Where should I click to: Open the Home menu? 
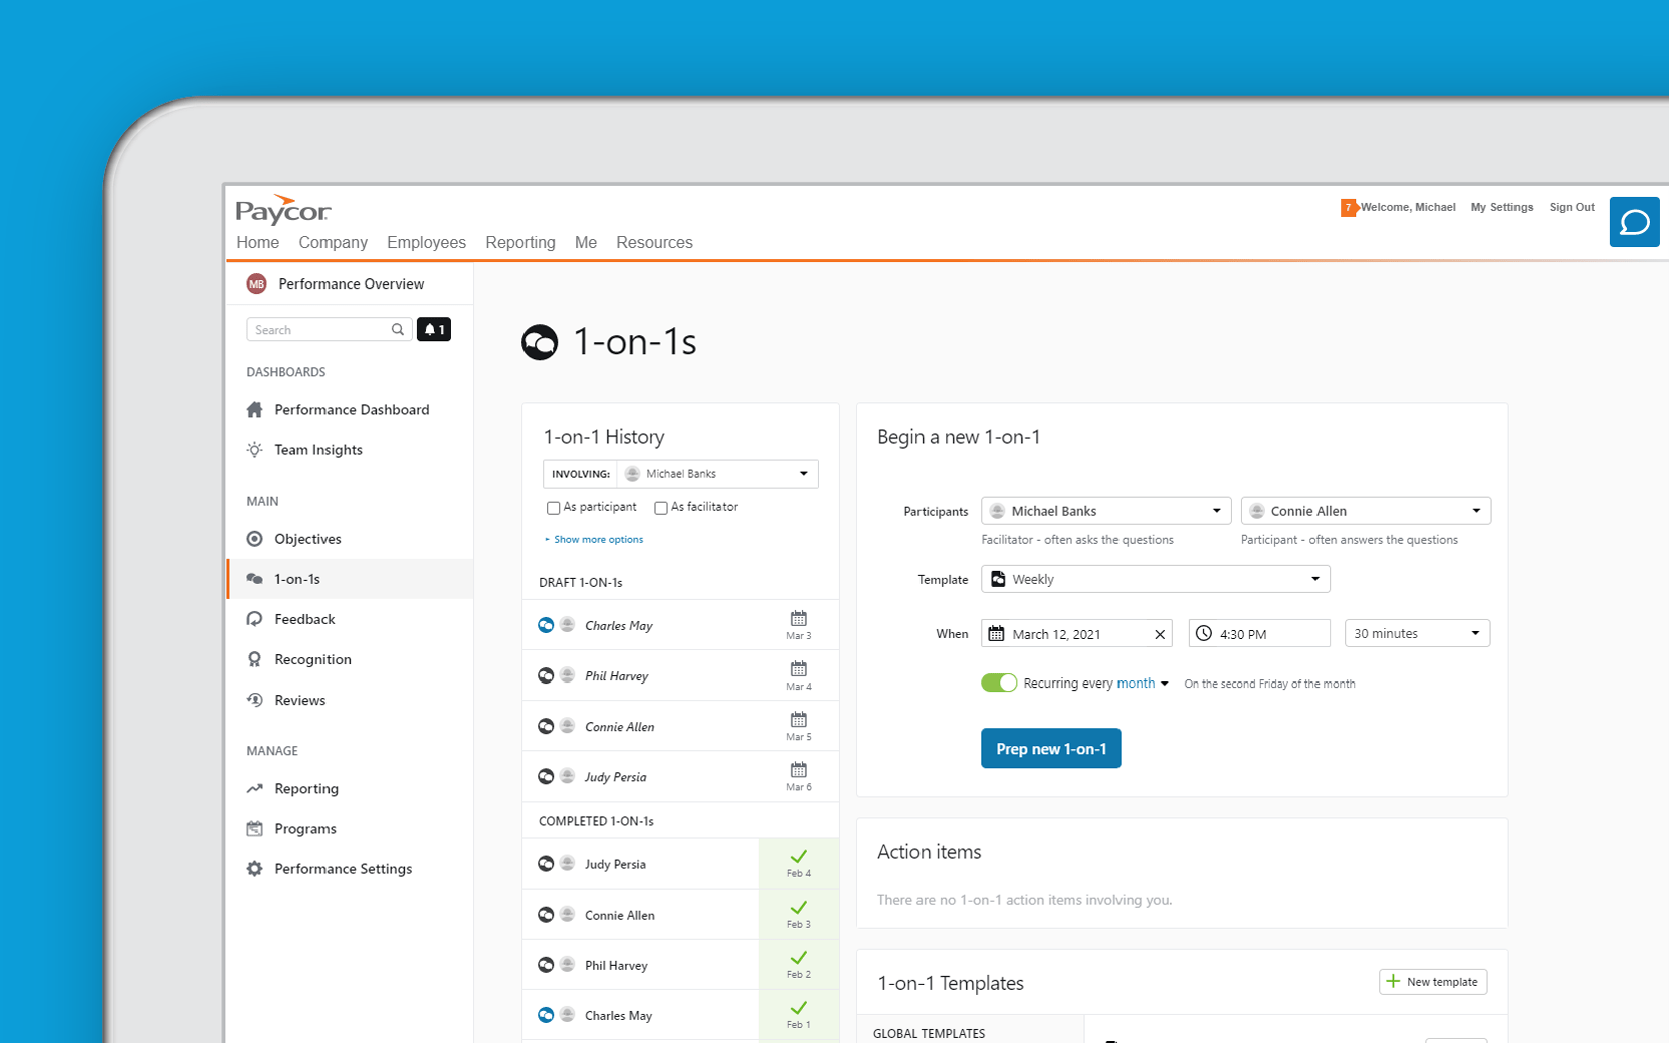258,242
